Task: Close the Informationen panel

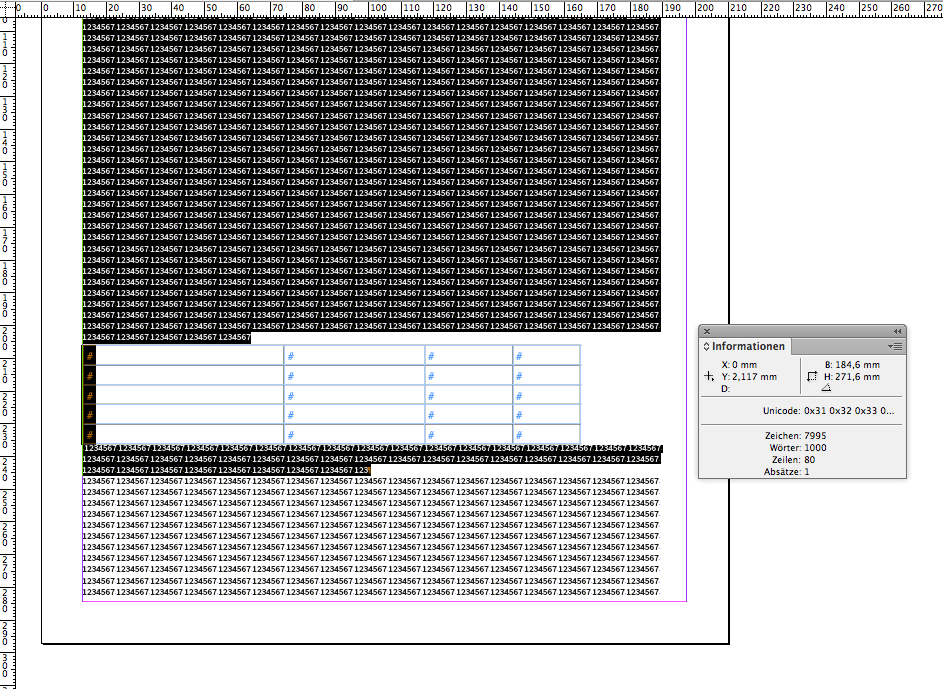Action: (707, 331)
